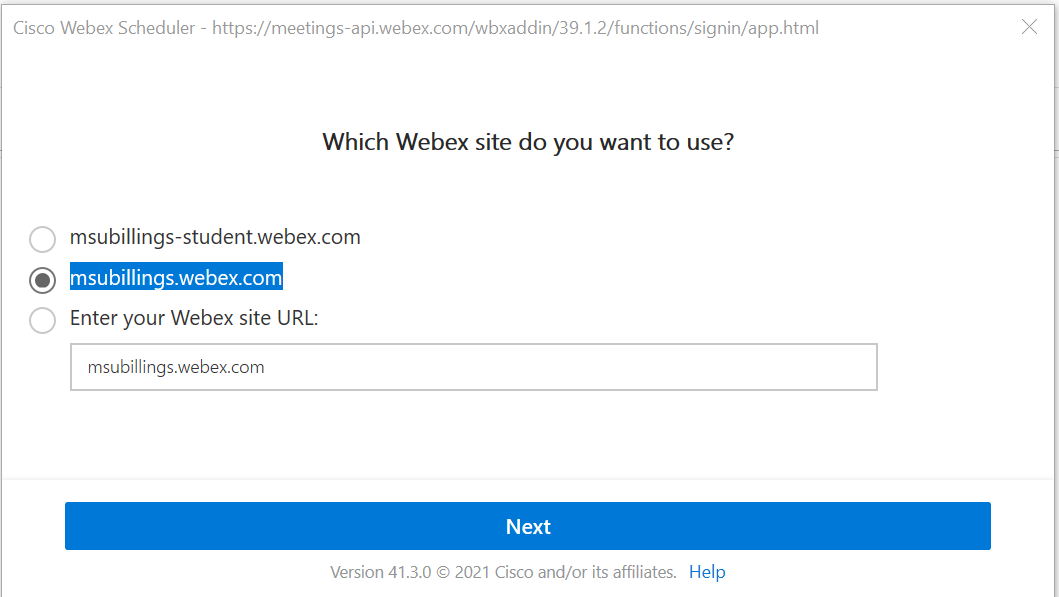Click "app.html" at the title bar end
The width and height of the screenshot is (1059, 597).
785,28
